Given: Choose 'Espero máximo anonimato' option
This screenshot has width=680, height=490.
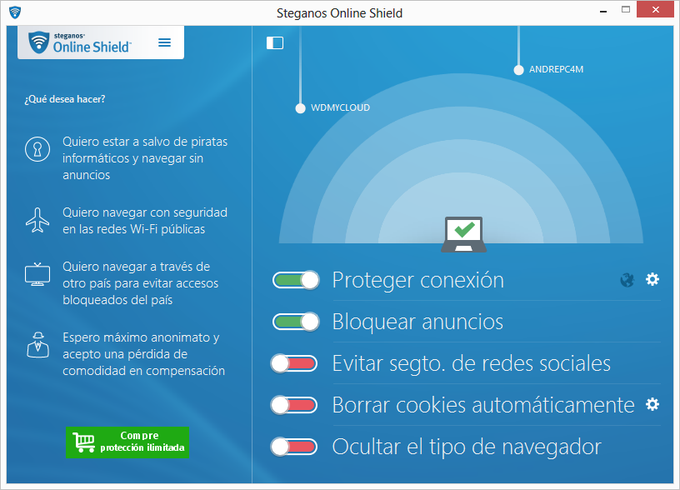Looking at the screenshot, I should (144, 354).
